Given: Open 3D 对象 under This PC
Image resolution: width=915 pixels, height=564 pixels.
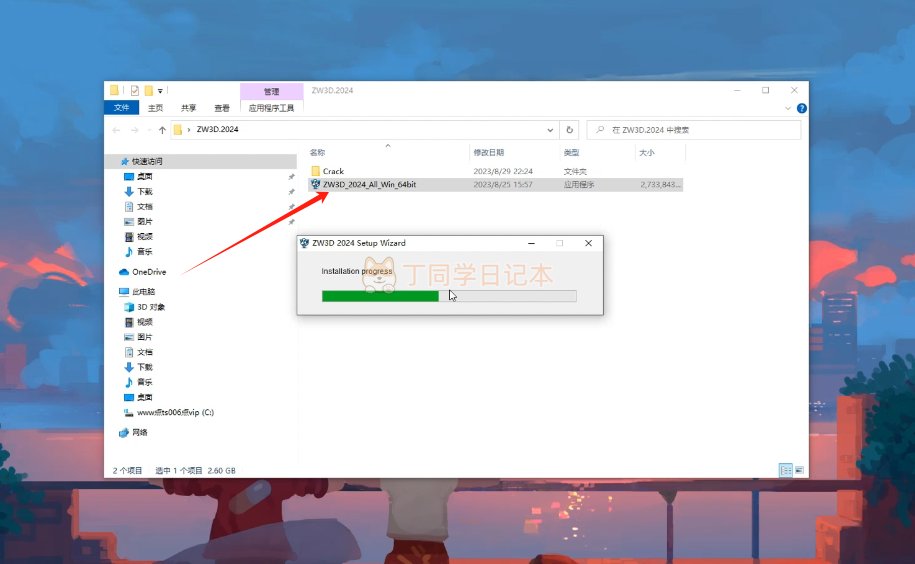Looking at the screenshot, I should 151,307.
